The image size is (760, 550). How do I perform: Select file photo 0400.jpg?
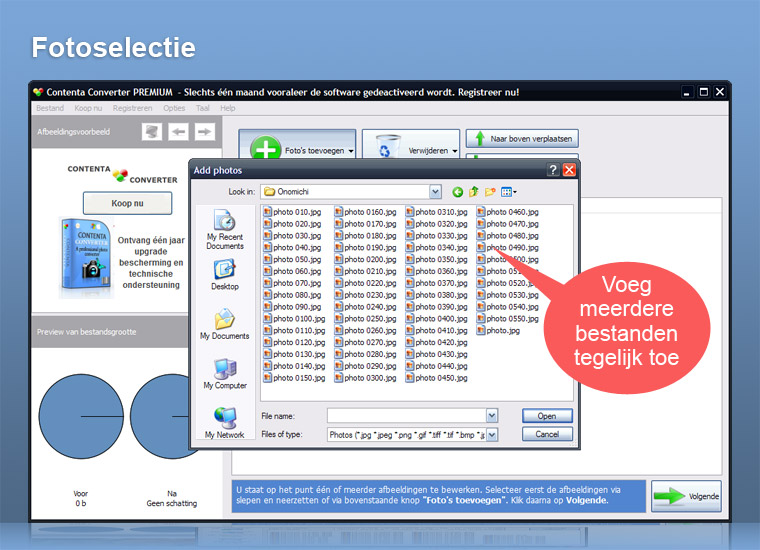pyautogui.click(x=437, y=318)
